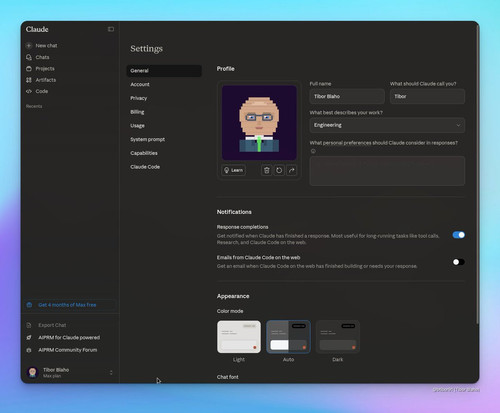Click the gift icon for Max offer

point(29,305)
